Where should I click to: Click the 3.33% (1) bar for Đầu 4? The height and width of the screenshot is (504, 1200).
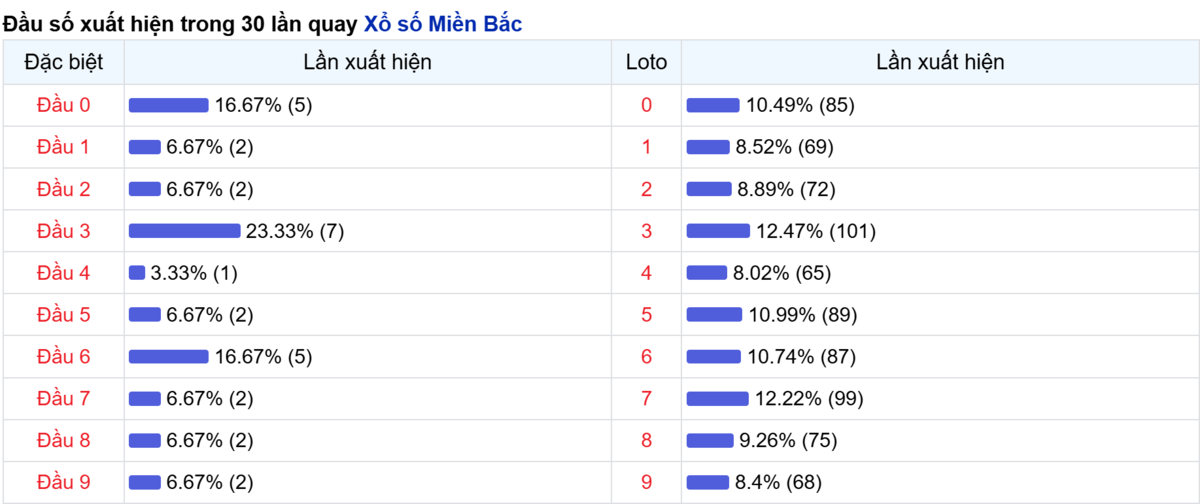click(137, 273)
